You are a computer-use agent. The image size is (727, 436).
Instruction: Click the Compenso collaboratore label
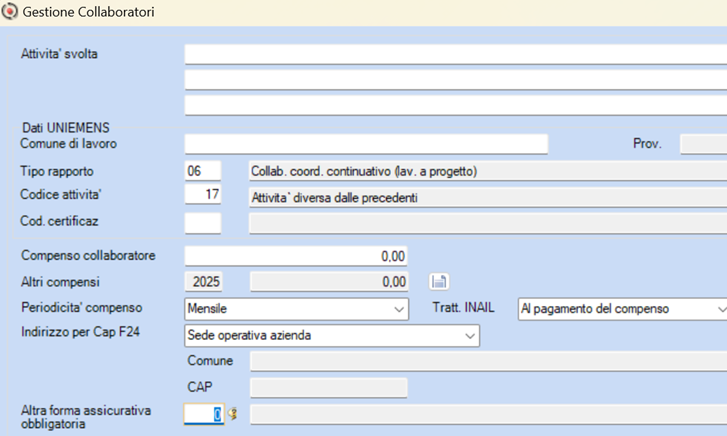point(88,256)
